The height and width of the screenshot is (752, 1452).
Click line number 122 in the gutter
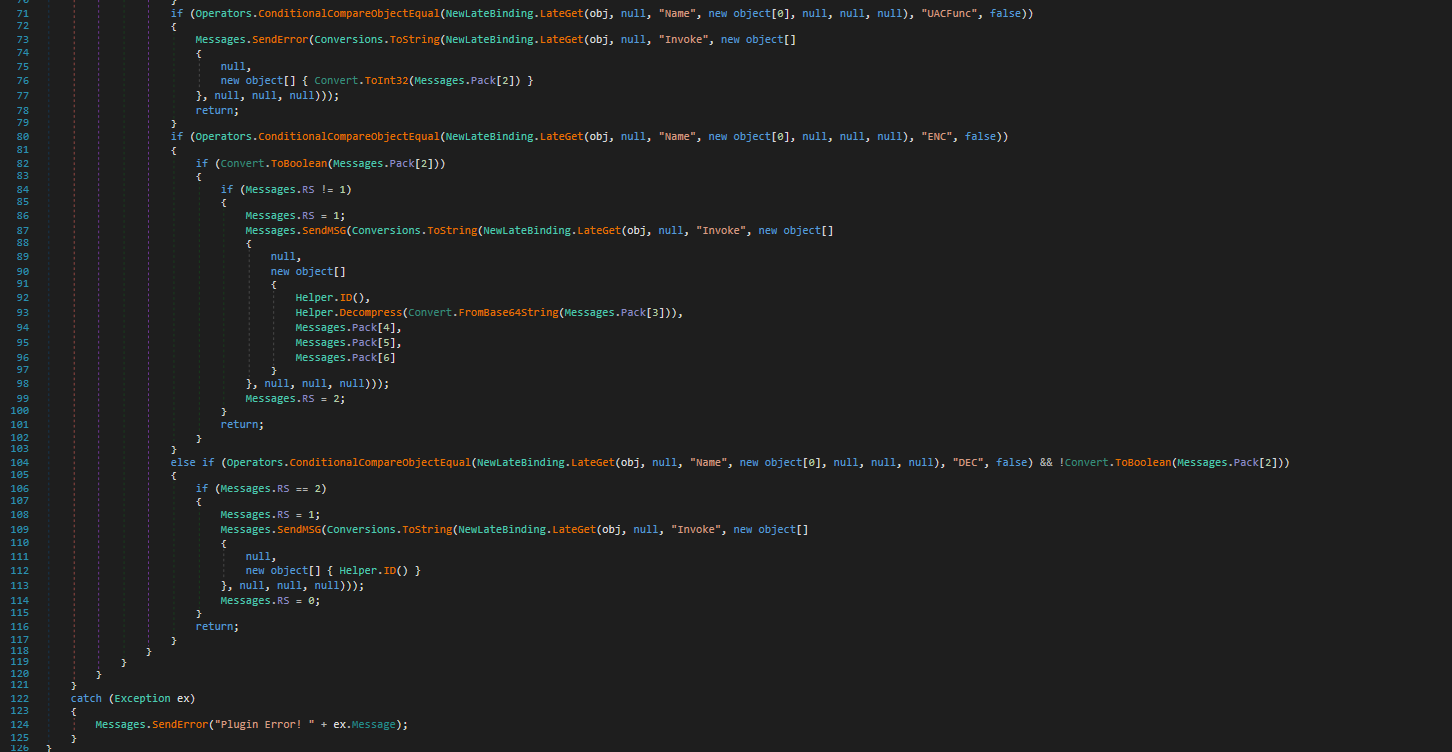tap(19, 698)
